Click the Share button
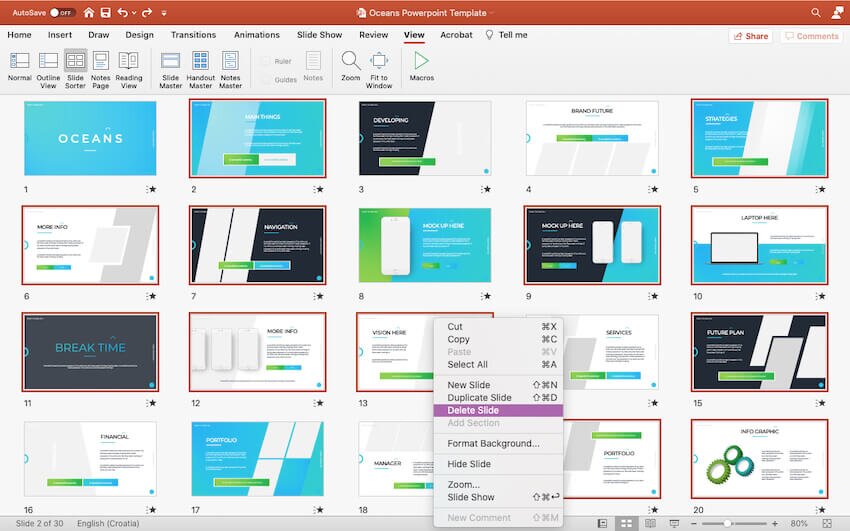This screenshot has width=850, height=531. pyautogui.click(x=751, y=36)
